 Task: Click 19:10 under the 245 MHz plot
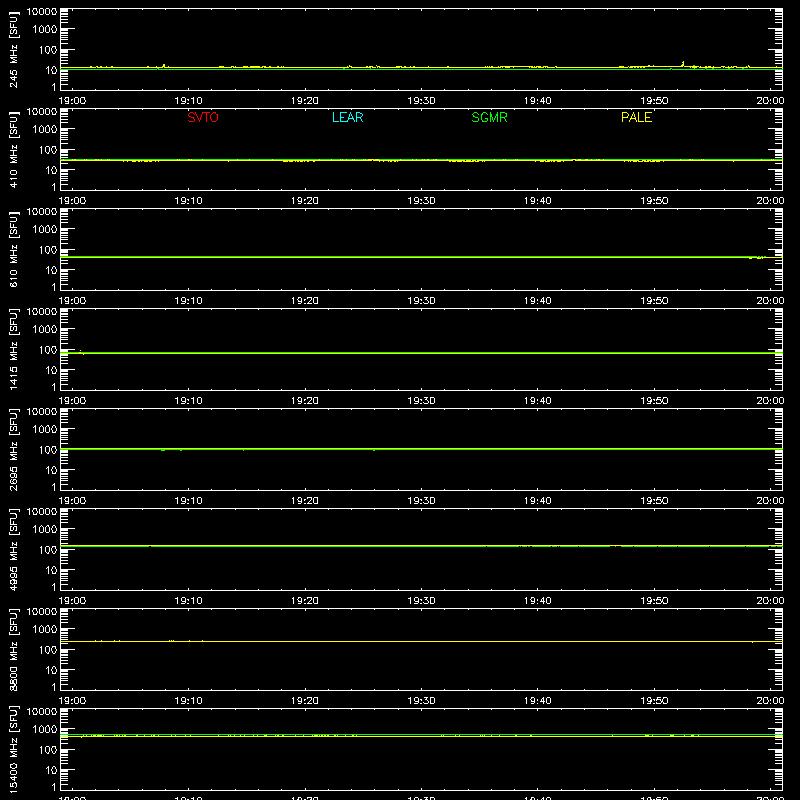pyautogui.click(x=189, y=101)
